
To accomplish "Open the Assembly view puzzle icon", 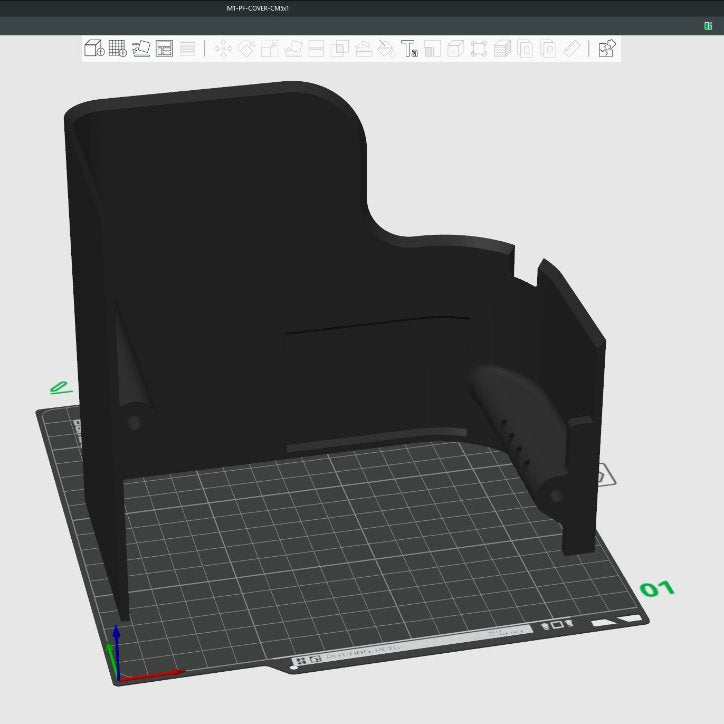I will pos(607,48).
